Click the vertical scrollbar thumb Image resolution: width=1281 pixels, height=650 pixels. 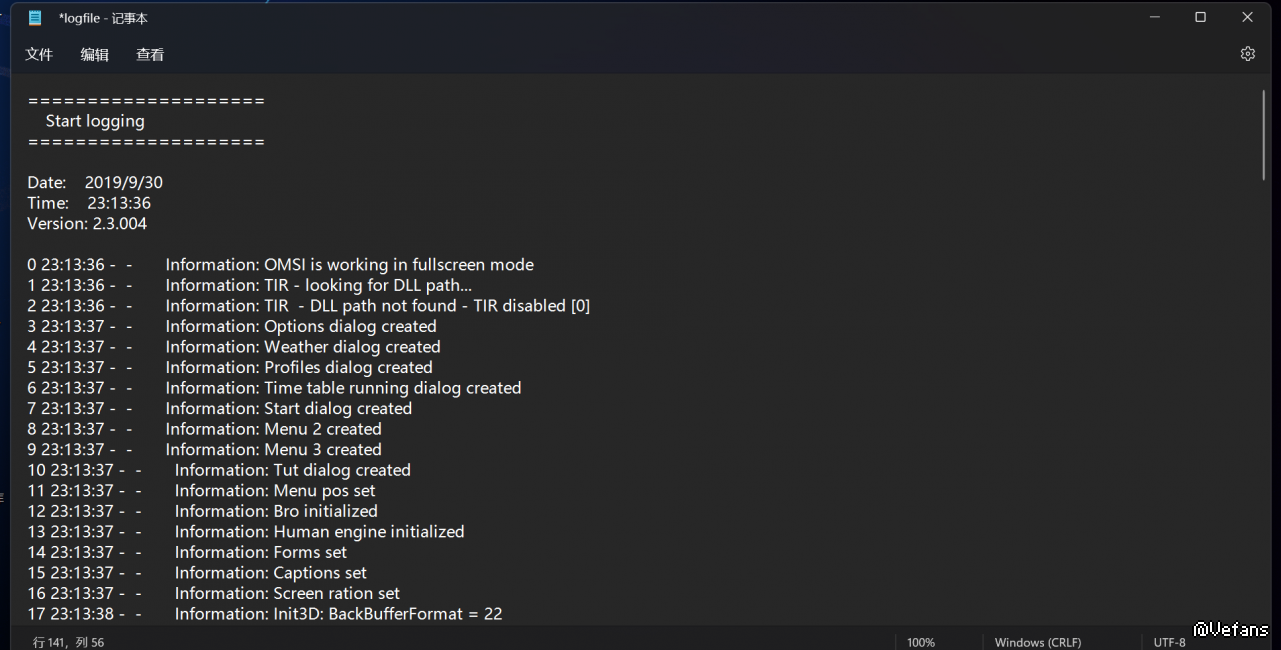click(1264, 135)
